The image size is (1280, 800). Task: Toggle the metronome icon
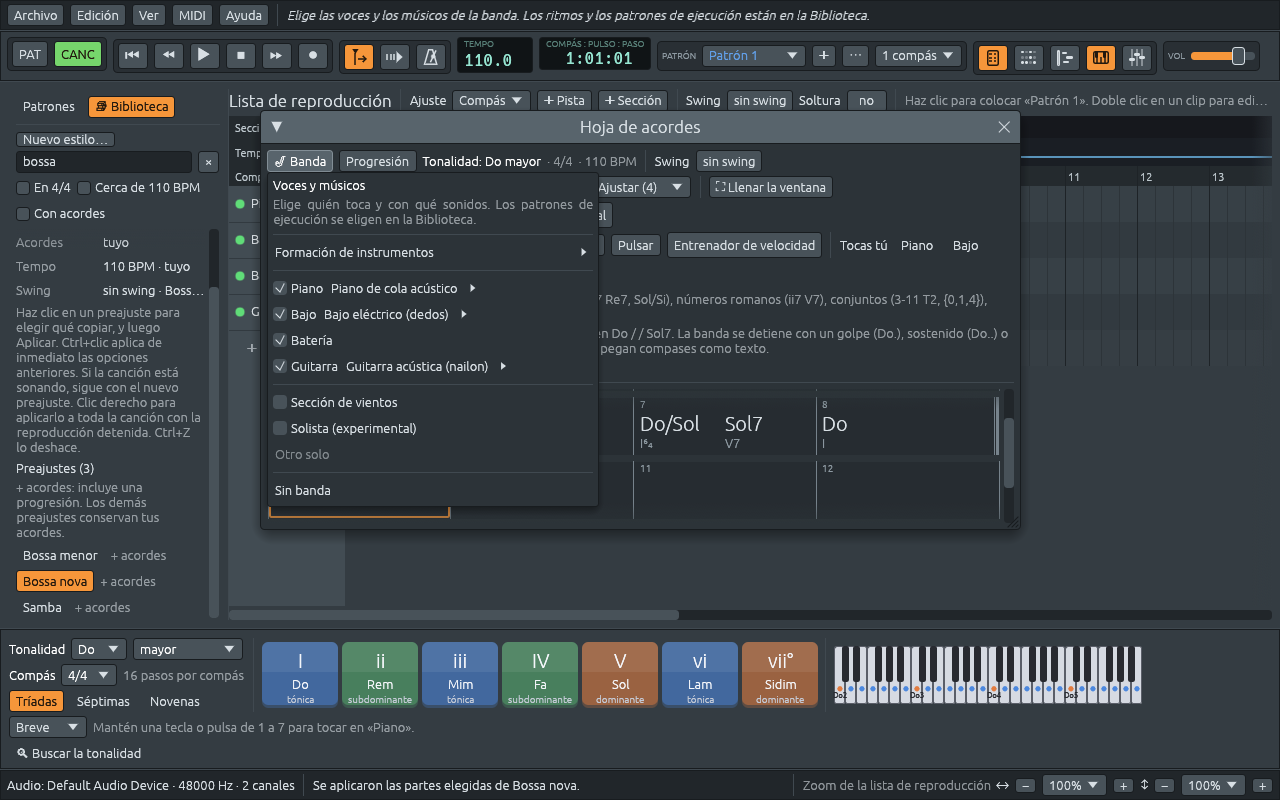[431, 57]
